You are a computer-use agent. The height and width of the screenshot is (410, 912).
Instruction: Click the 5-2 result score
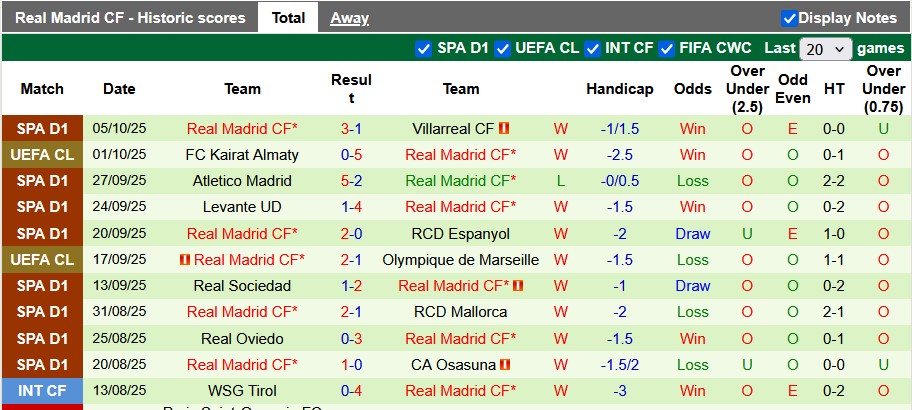(x=351, y=181)
